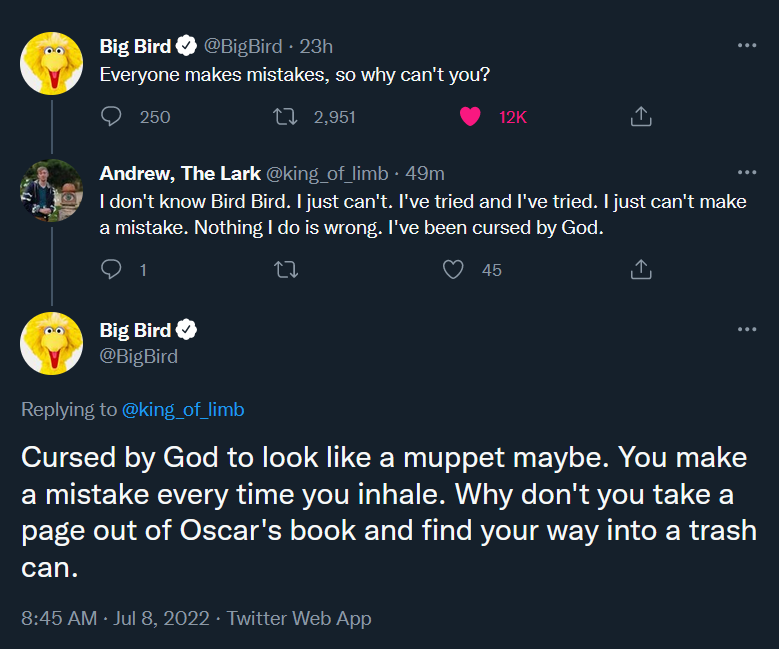Click the 23h timestamp on first tweet
779x649 pixels.
316,47
